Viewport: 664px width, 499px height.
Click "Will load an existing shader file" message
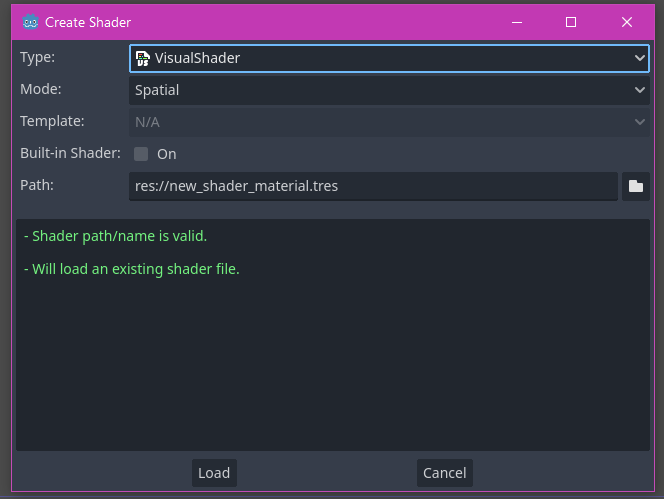(x=132, y=269)
